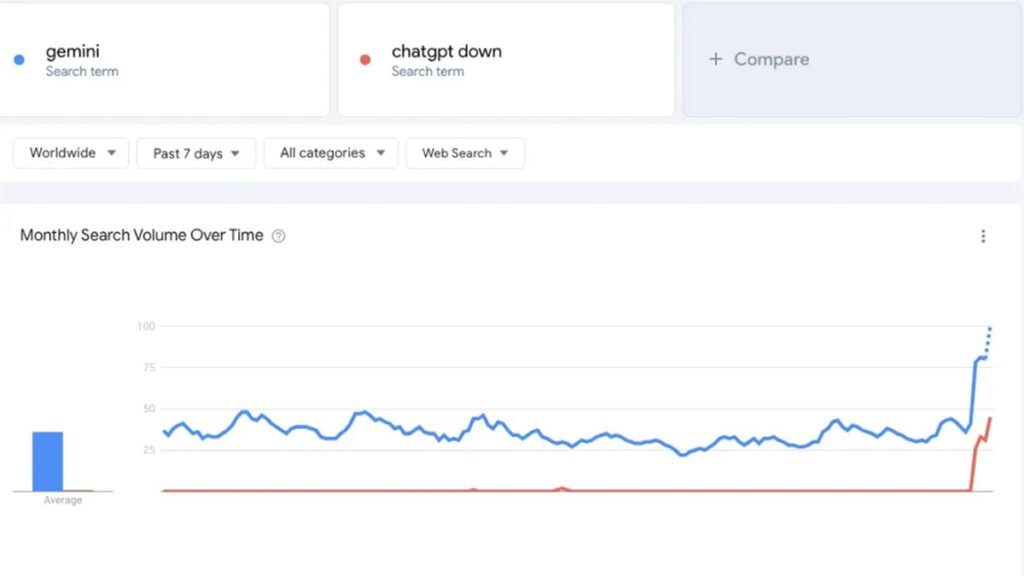Image resolution: width=1024 pixels, height=576 pixels.
Task: Click the 100 label on the y-axis
Action: pos(146,326)
